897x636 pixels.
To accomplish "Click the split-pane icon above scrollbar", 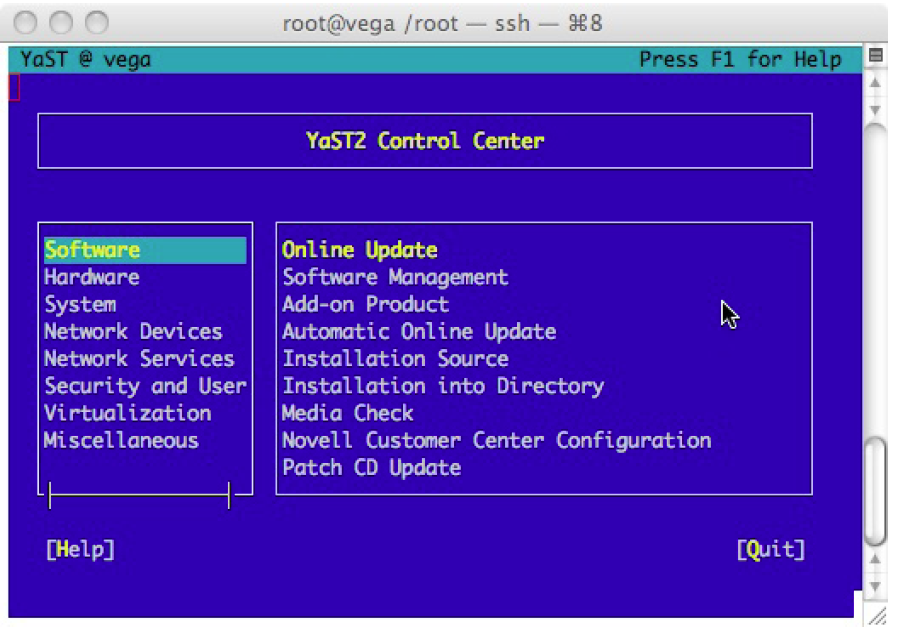I will tap(875, 55).
